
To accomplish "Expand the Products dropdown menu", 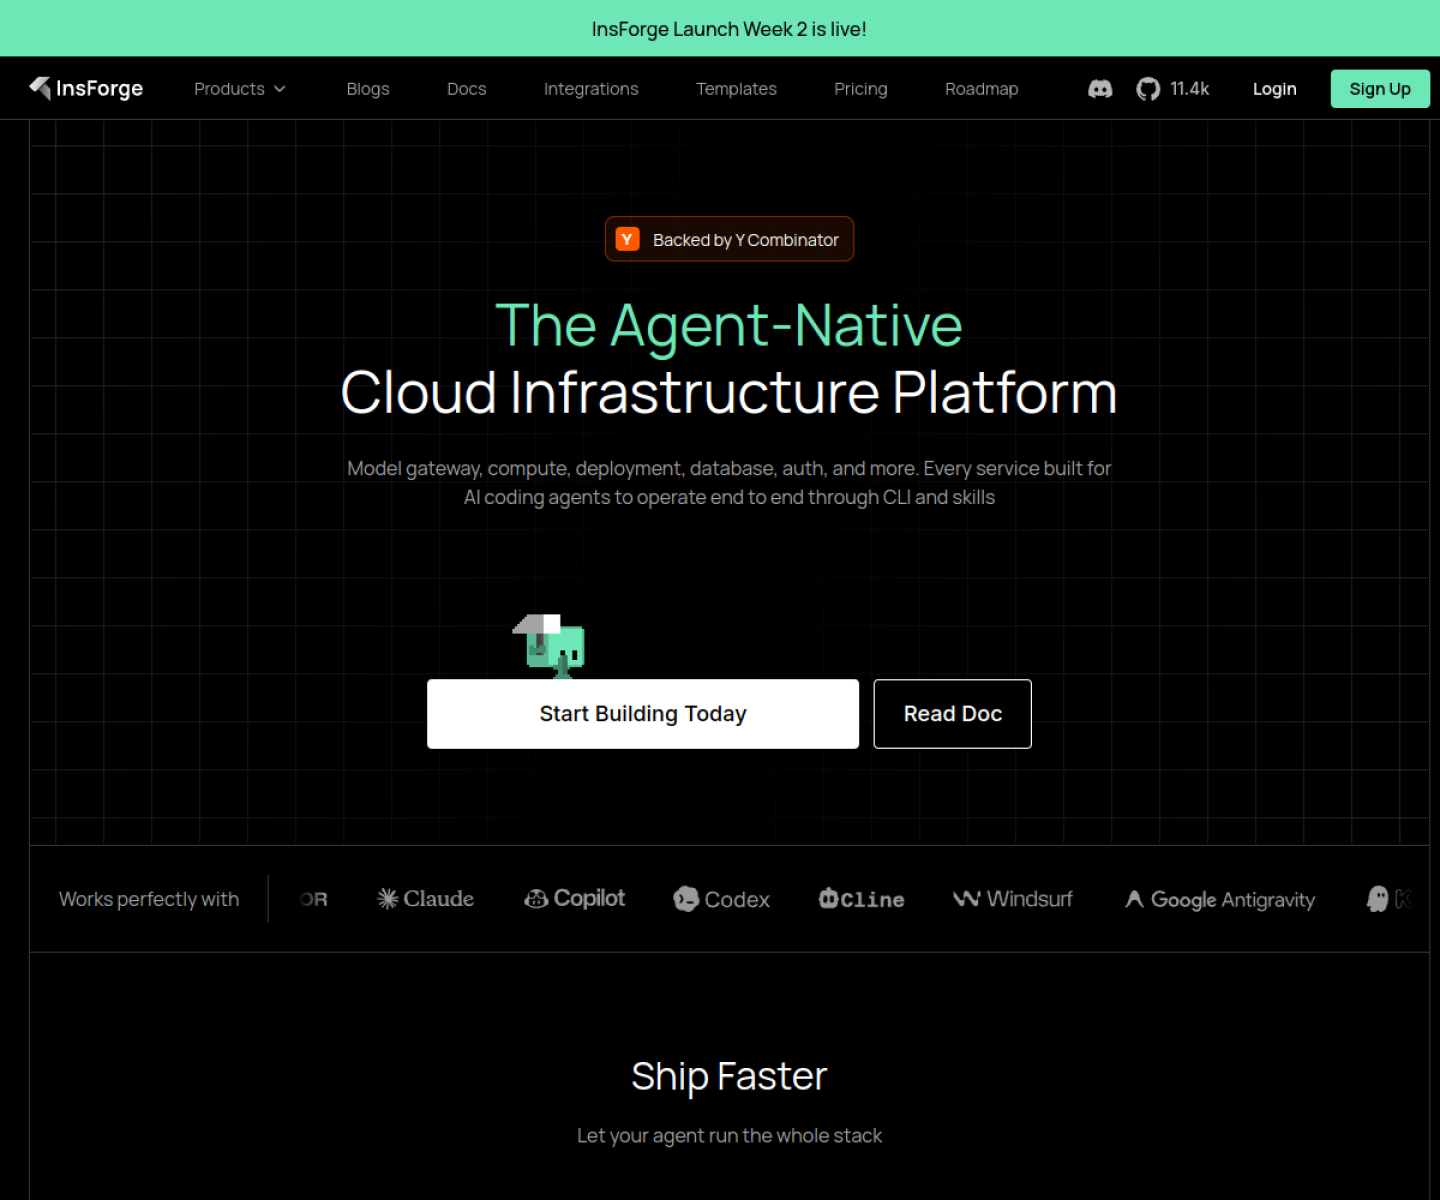I will pyautogui.click(x=240, y=89).
